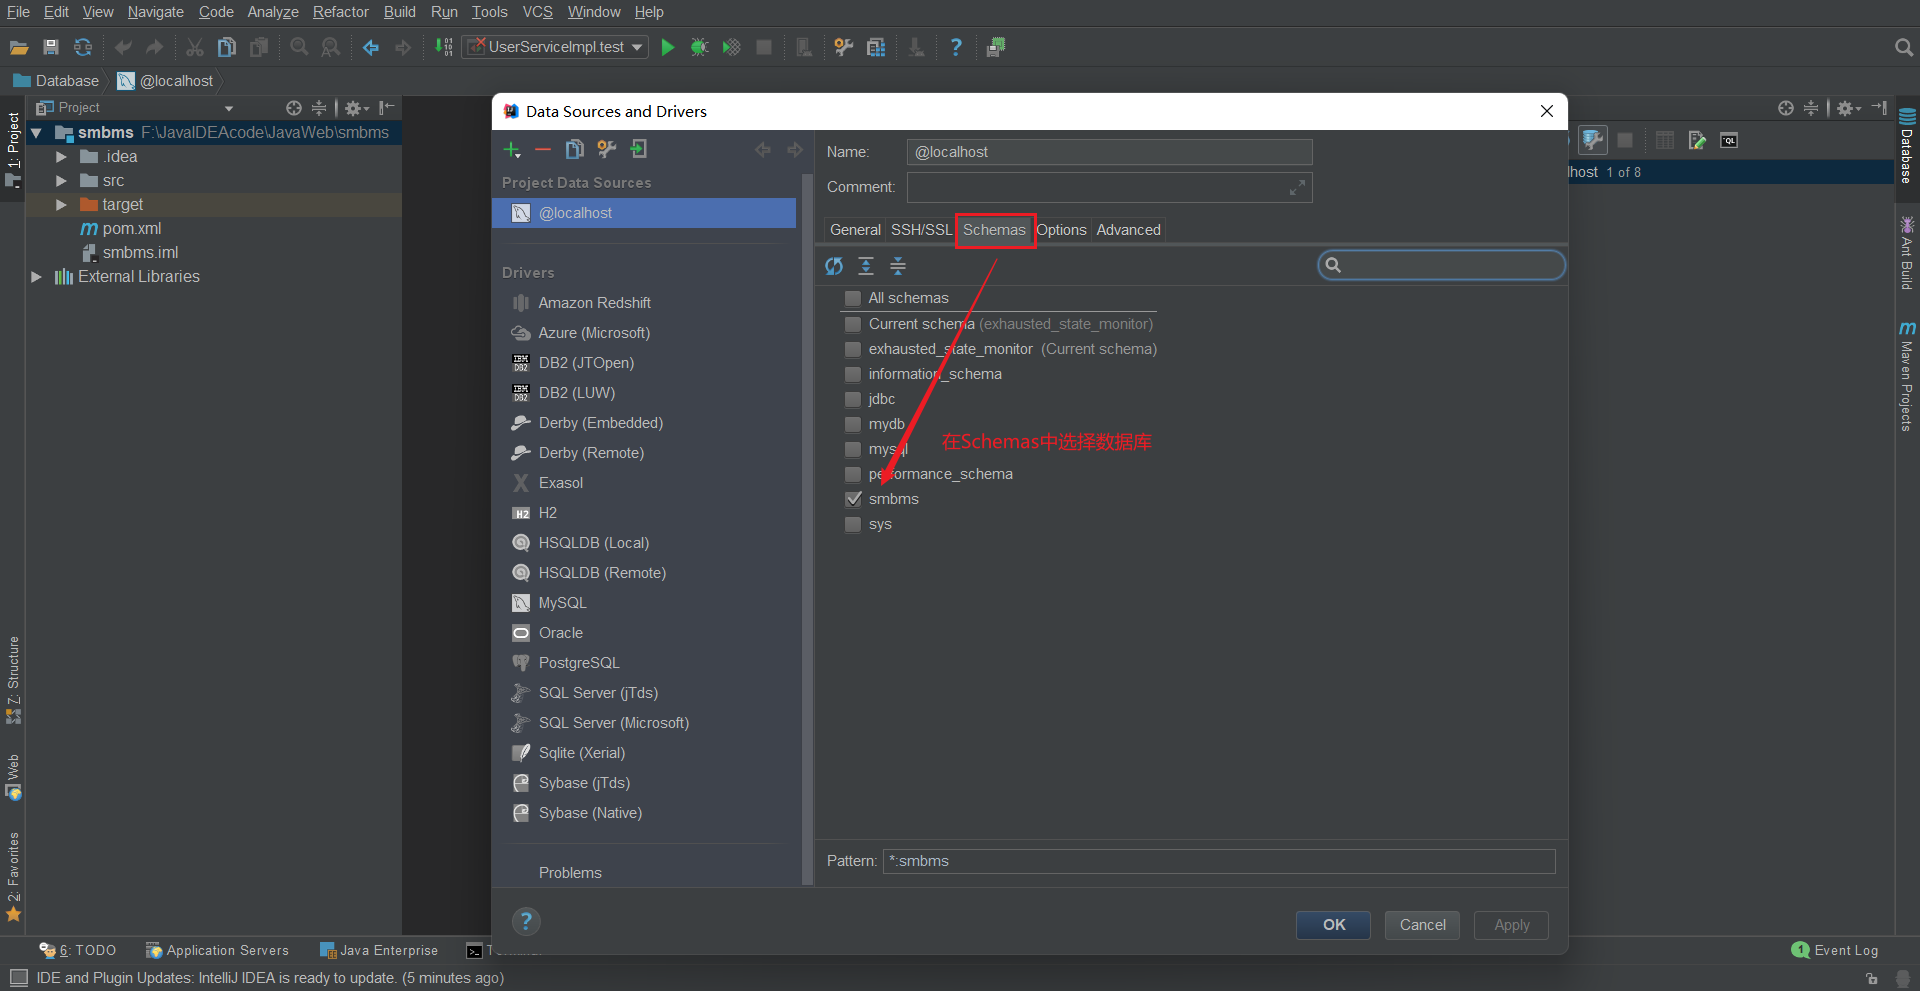
Task: Select the @localhost project data source
Action: coord(644,213)
